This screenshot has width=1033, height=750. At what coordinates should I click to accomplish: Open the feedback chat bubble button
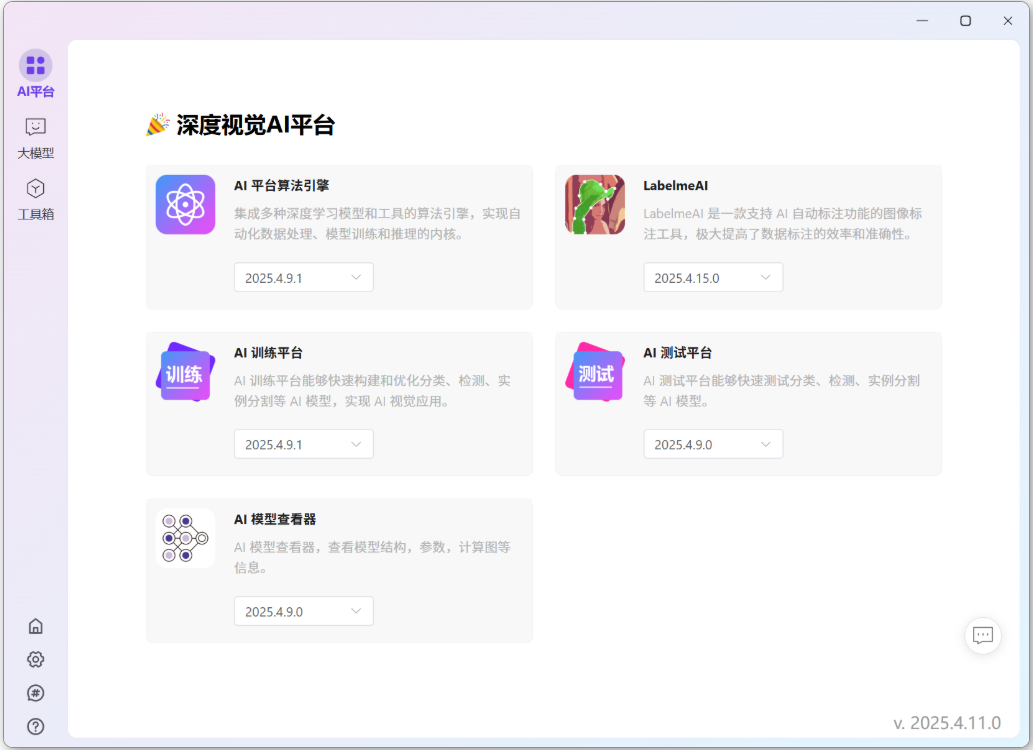coord(982,635)
